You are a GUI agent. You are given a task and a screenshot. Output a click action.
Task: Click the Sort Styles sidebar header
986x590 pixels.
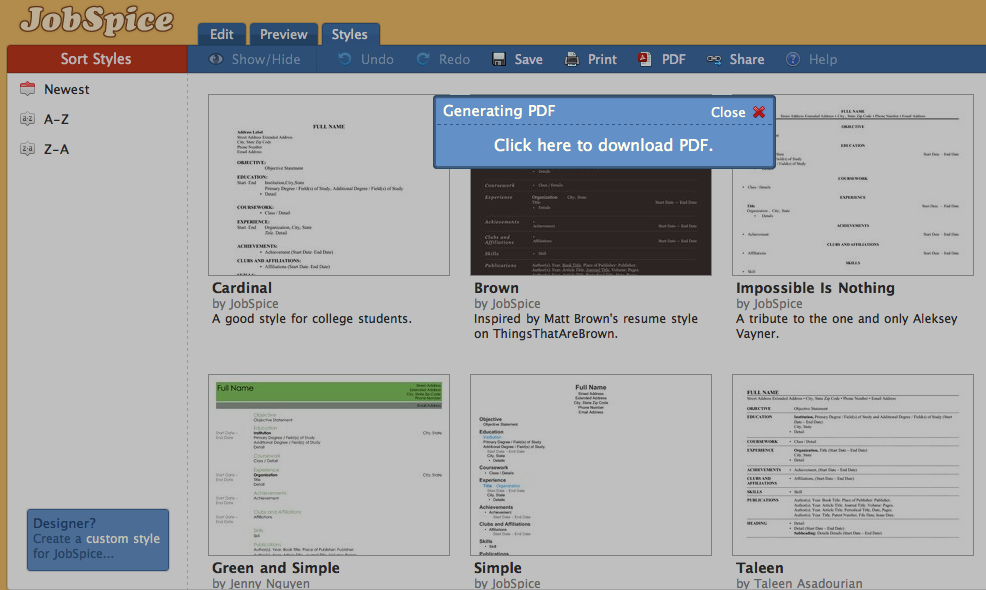pos(97,59)
